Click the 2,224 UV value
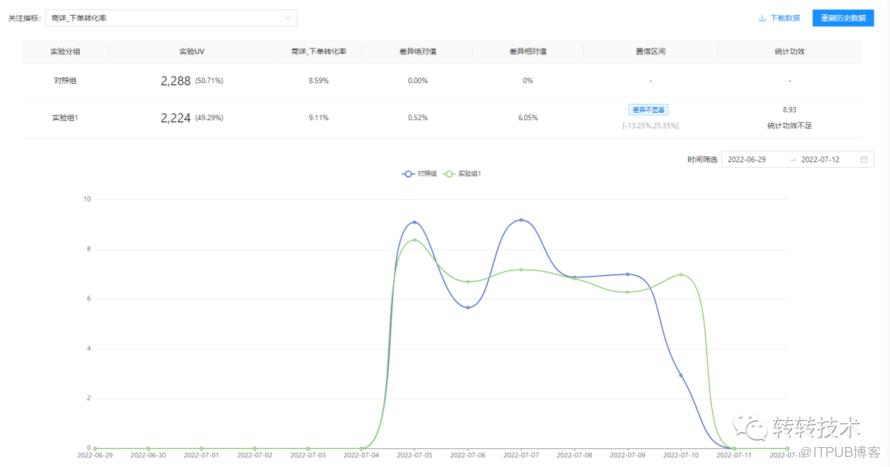The width and height of the screenshot is (890, 467). 175,117
